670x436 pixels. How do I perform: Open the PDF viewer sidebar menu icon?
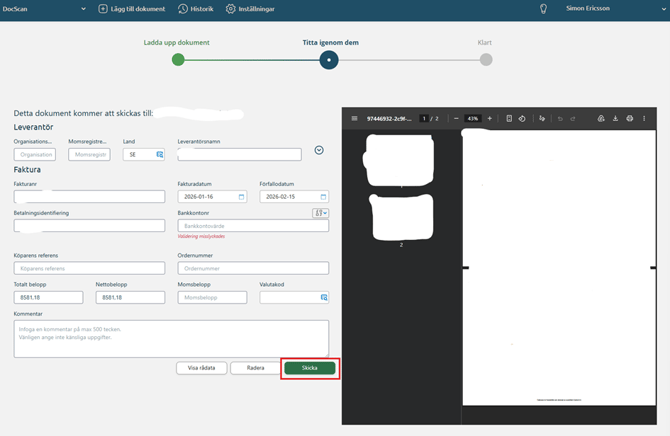(354, 118)
